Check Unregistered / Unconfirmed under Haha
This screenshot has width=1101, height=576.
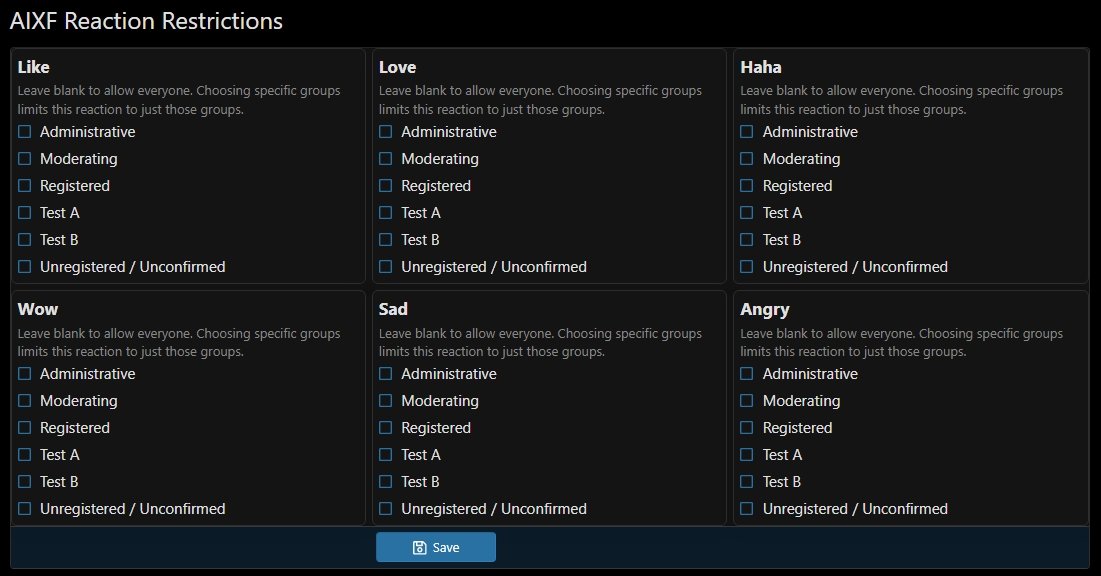(747, 267)
